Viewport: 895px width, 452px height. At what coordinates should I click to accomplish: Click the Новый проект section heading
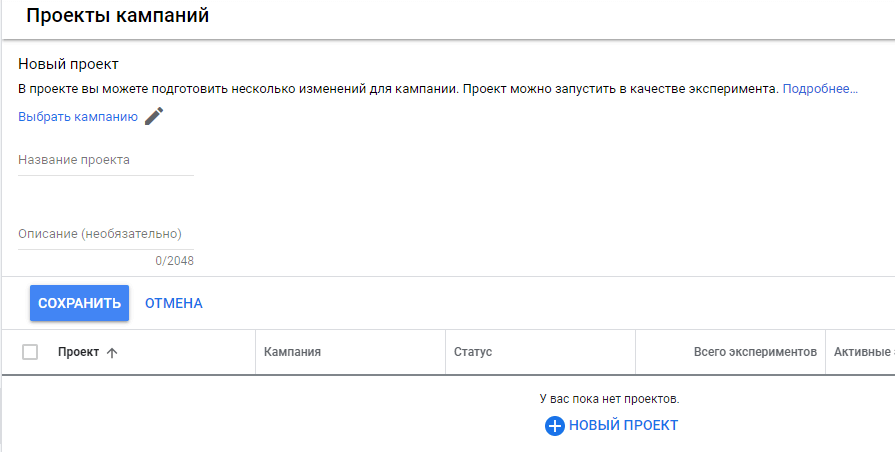pos(68,65)
